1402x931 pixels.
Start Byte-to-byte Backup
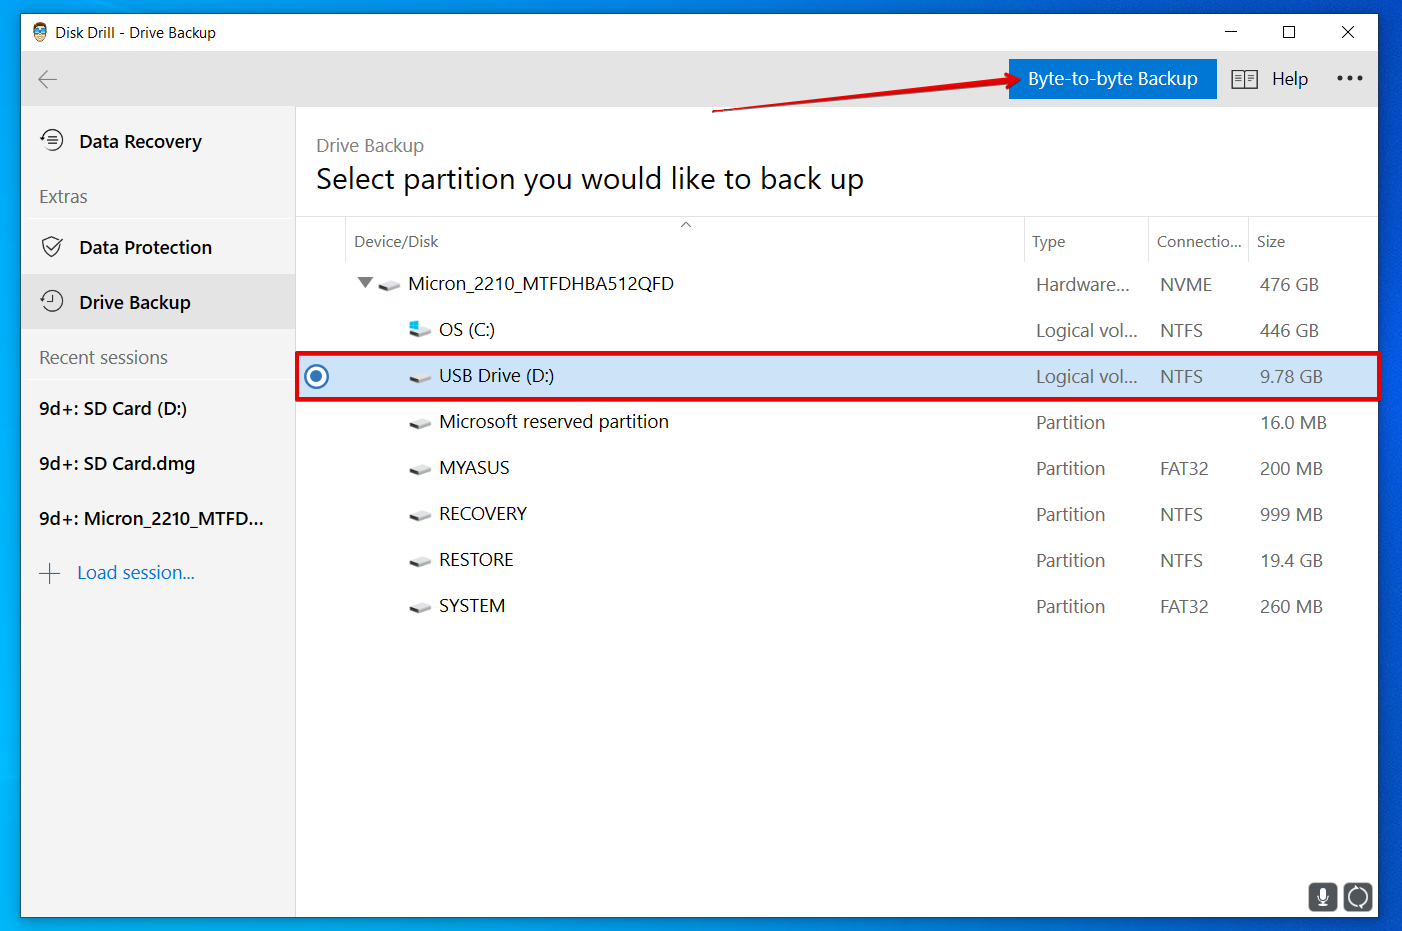tap(1113, 79)
